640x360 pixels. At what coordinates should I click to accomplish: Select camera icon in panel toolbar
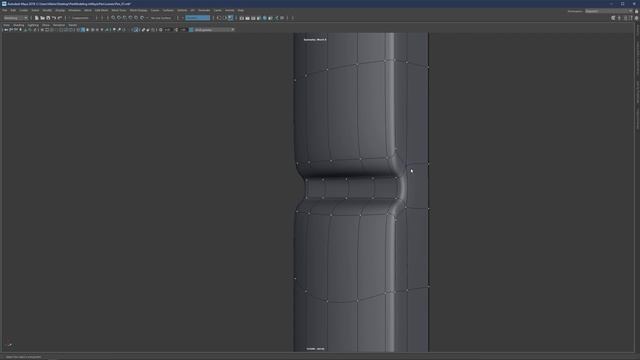tap(6, 30)
